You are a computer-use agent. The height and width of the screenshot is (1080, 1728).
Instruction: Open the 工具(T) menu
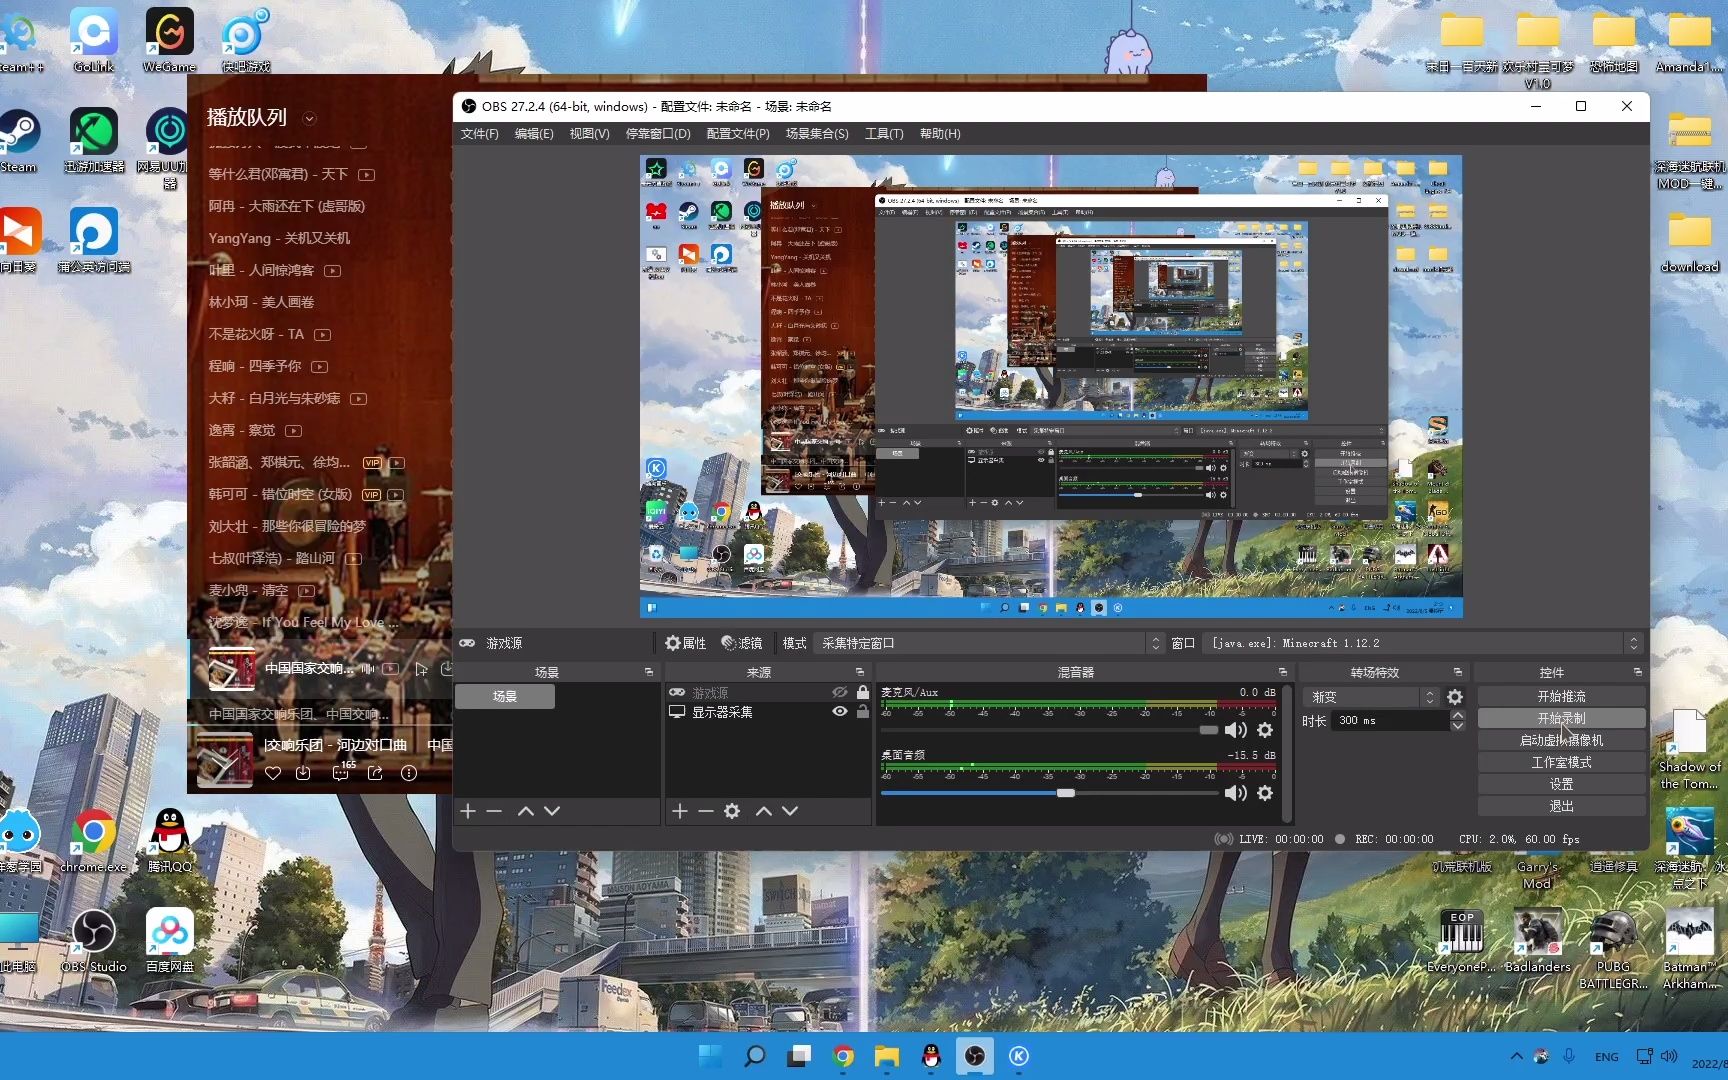click(884, 134)
